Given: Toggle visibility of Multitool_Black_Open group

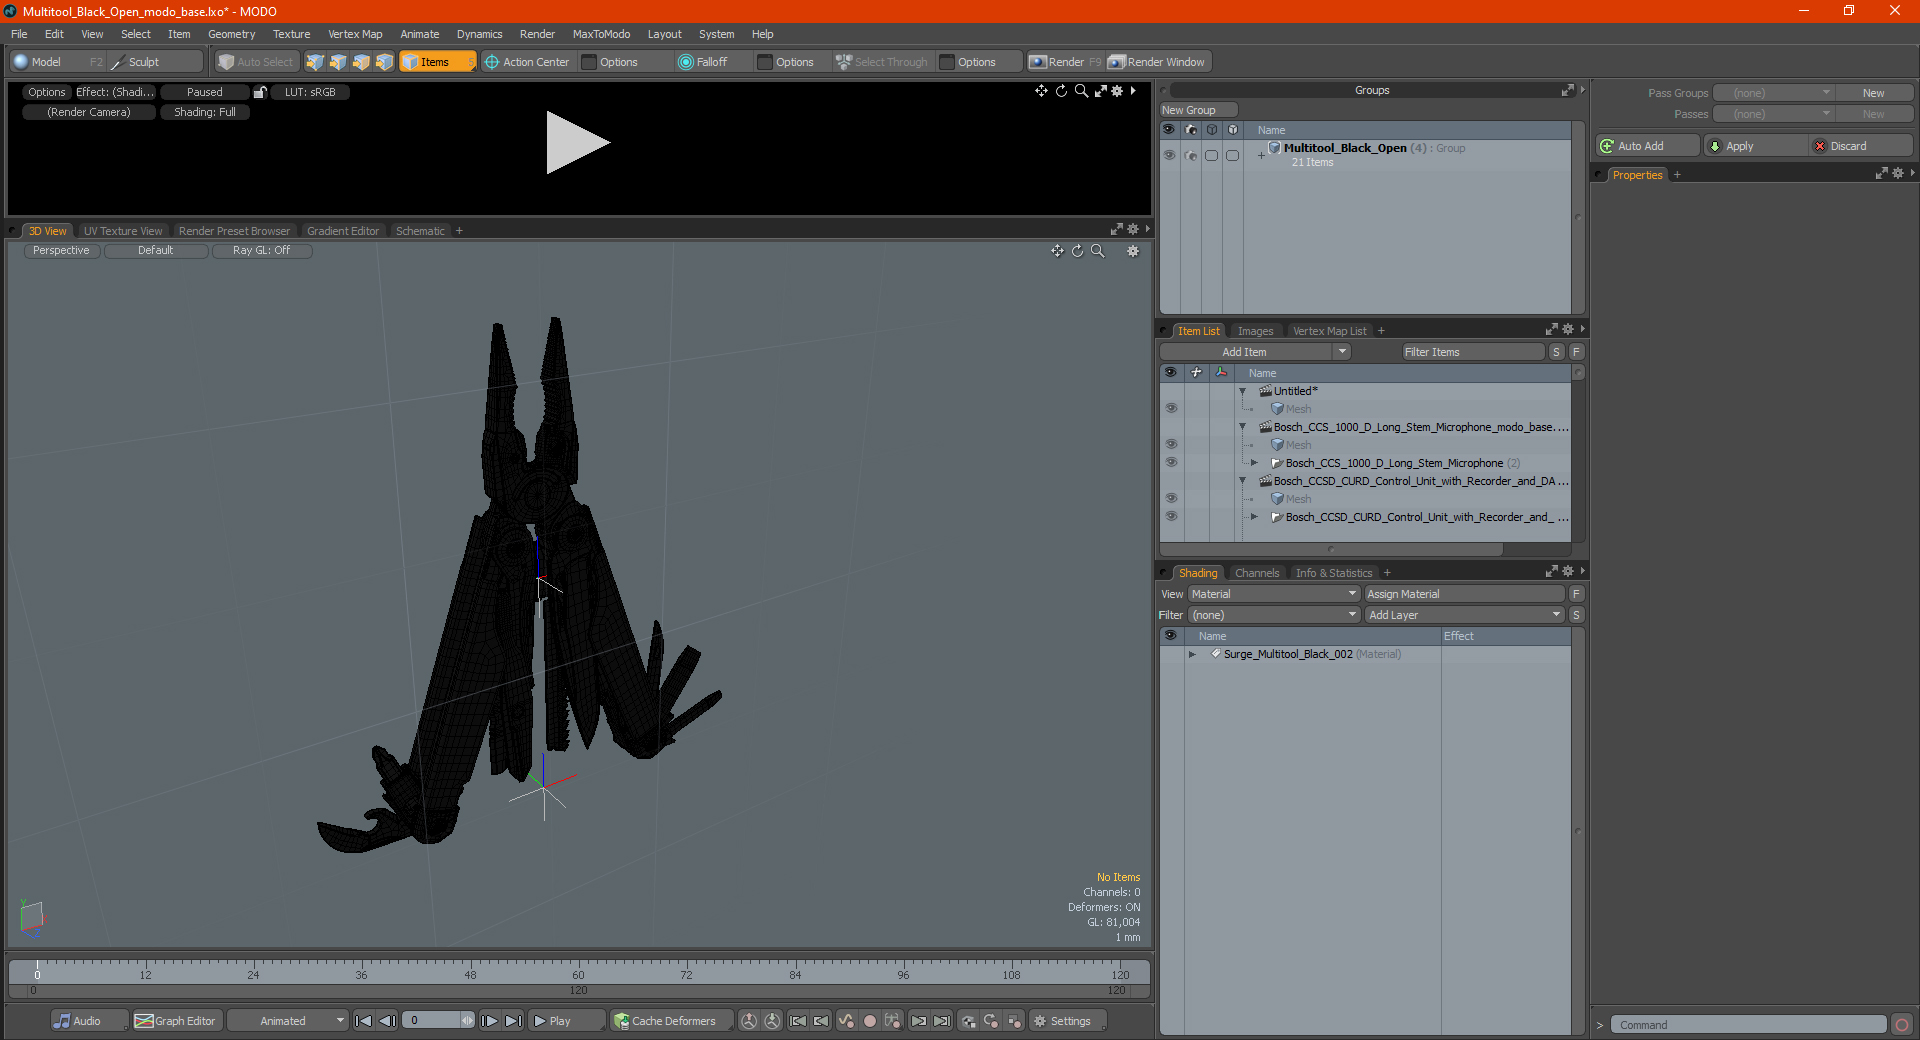Looking at the screenshot, I should [1169, 155].
